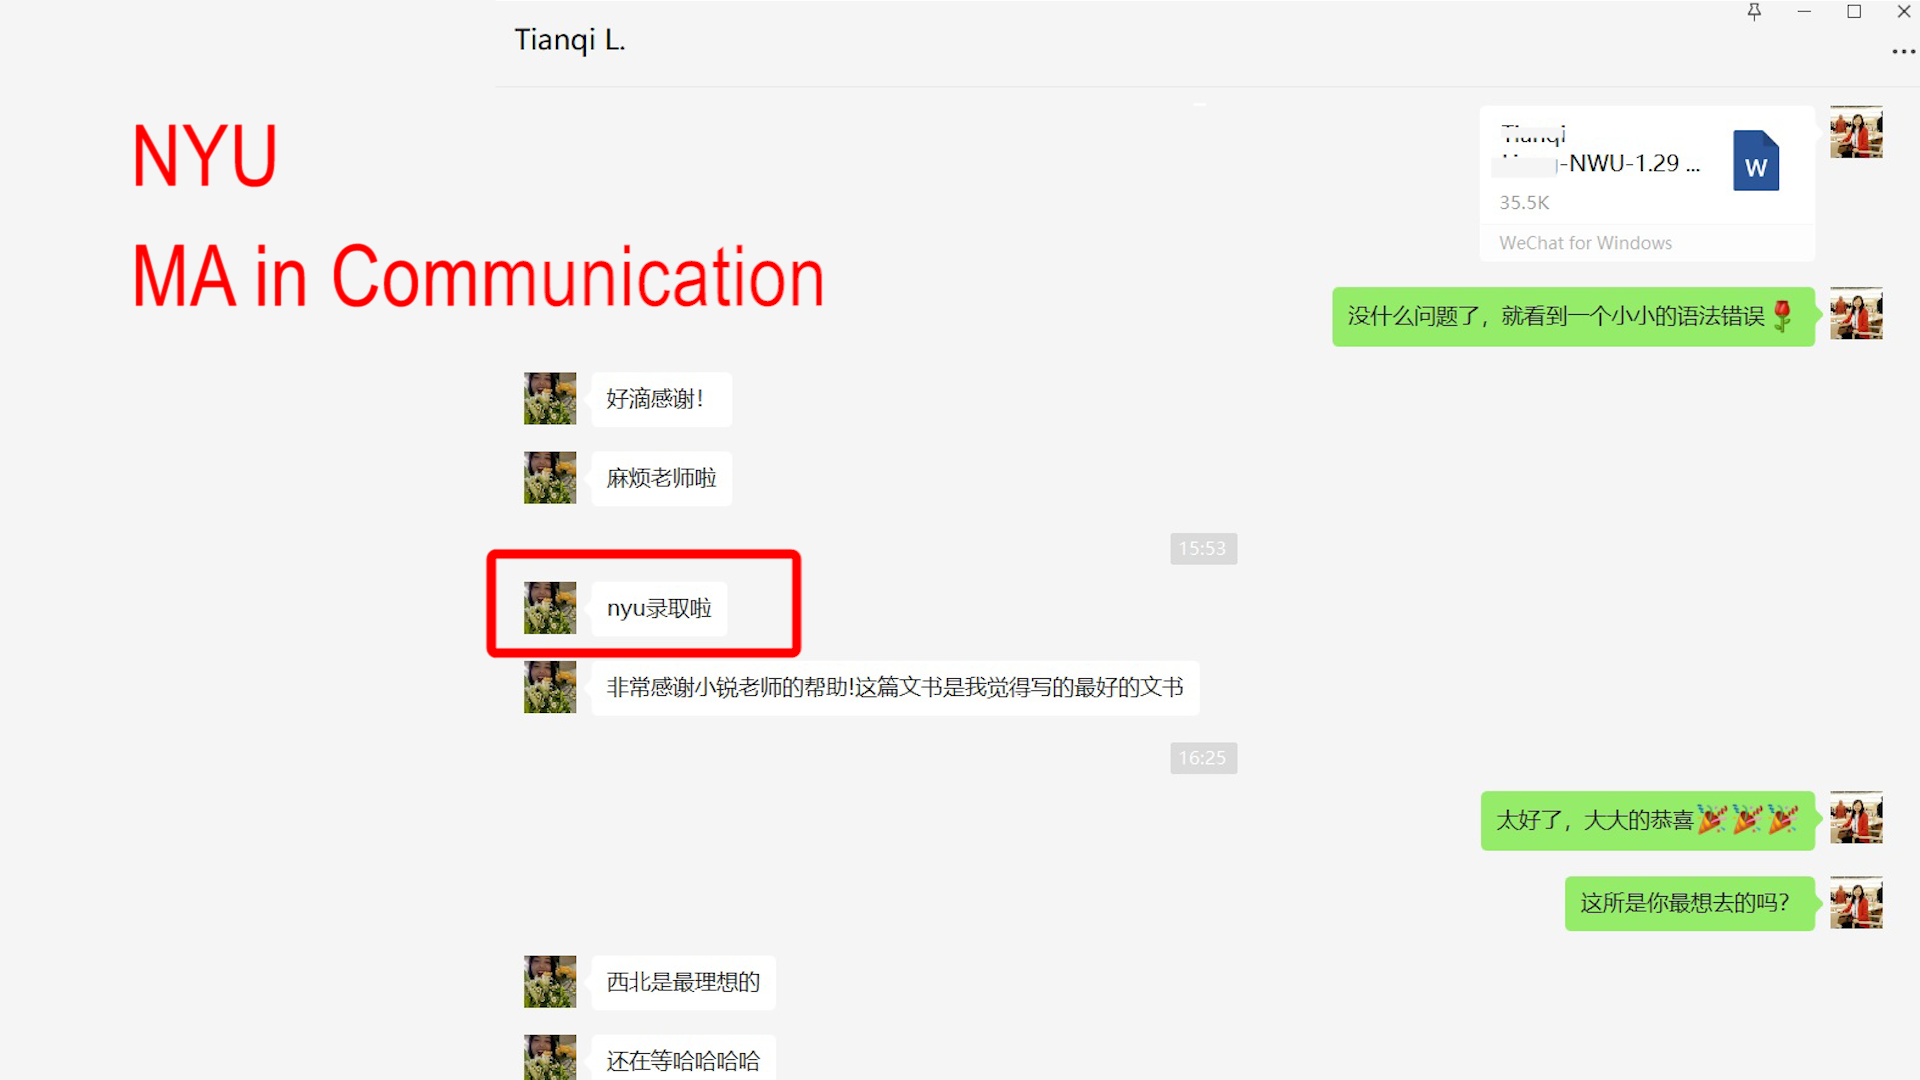Screen dimensions: 1920x1080
Task: Select the long thank-you message about 文书
Action: [895, 687]
